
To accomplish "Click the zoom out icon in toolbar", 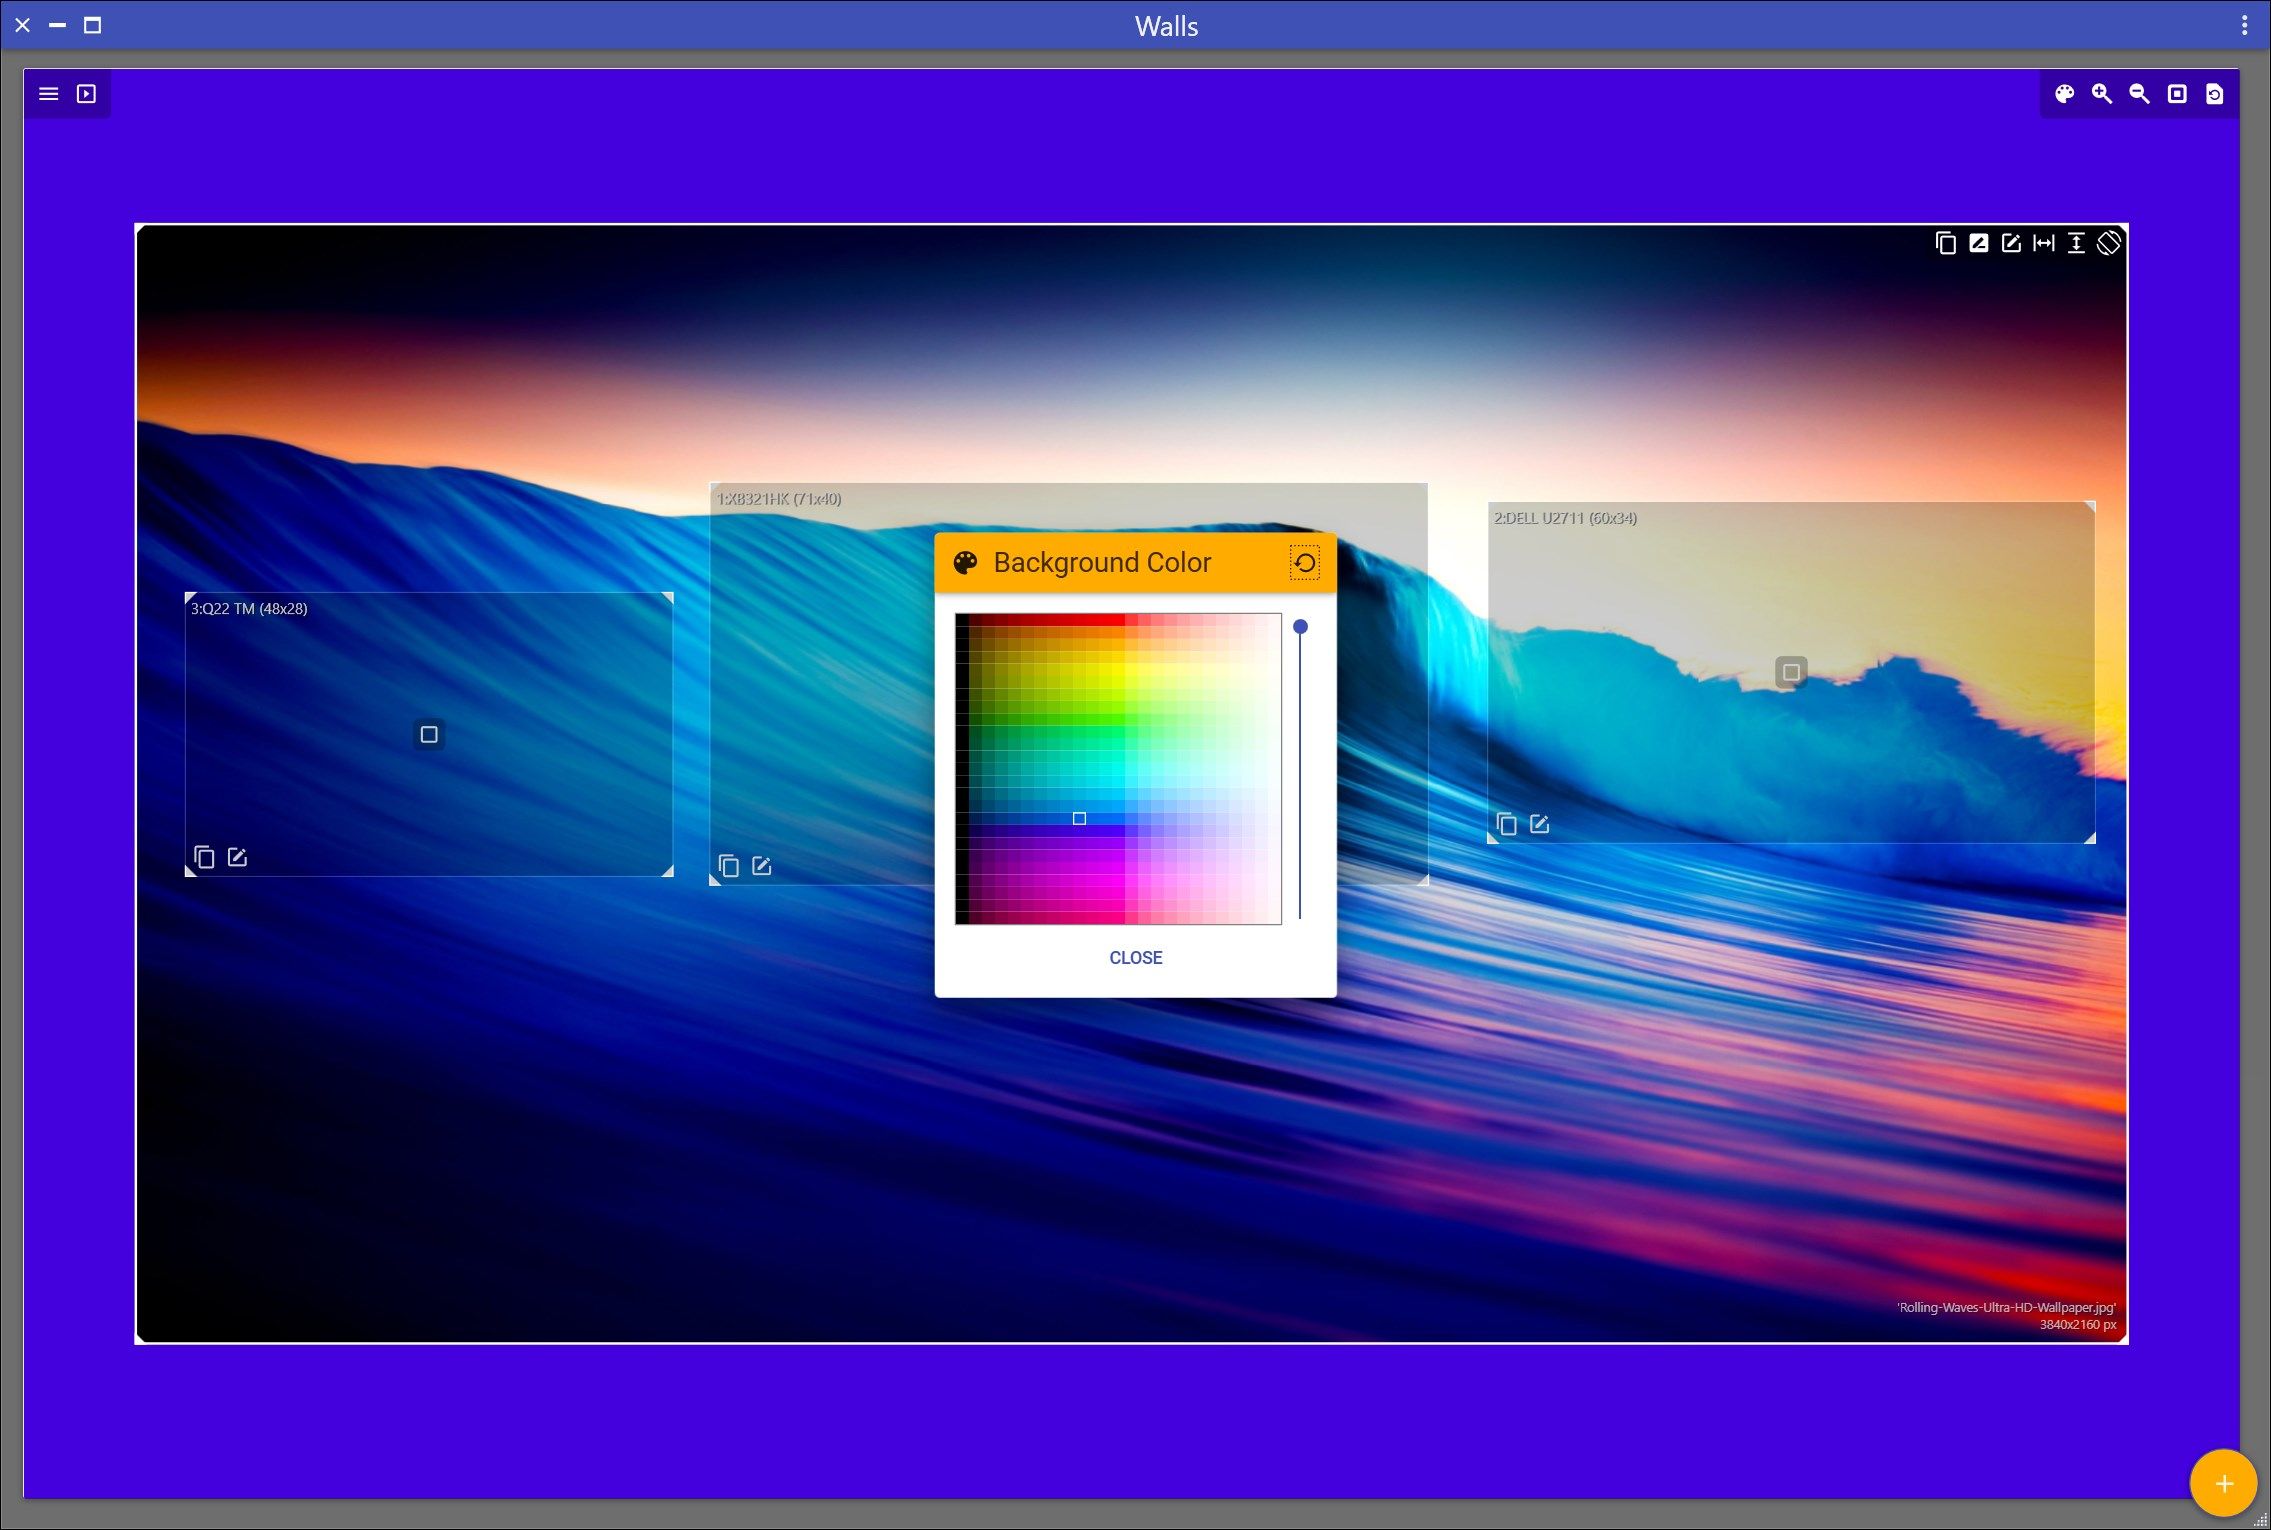I will coord(2141,94).
